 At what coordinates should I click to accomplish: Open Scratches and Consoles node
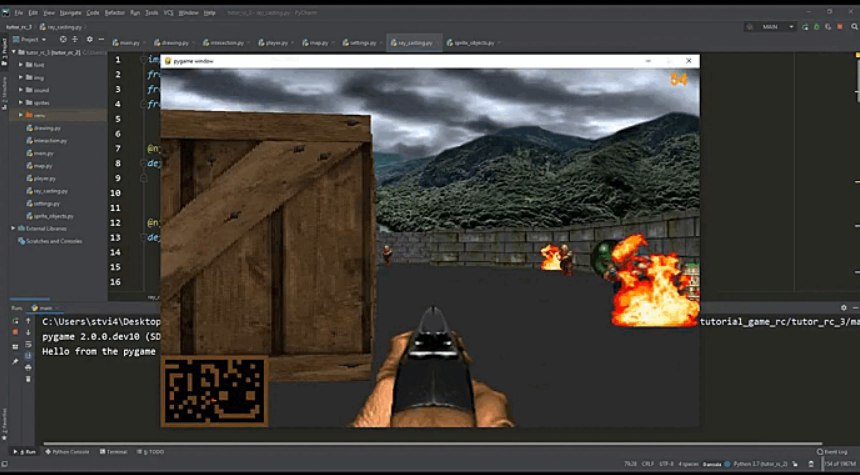50,241
